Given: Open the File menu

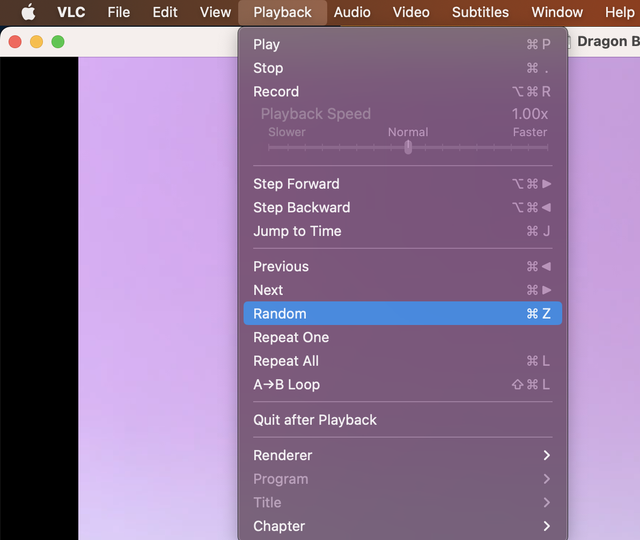Looking at the screenshot, I should pyautogui.click(x=119, y=12).
